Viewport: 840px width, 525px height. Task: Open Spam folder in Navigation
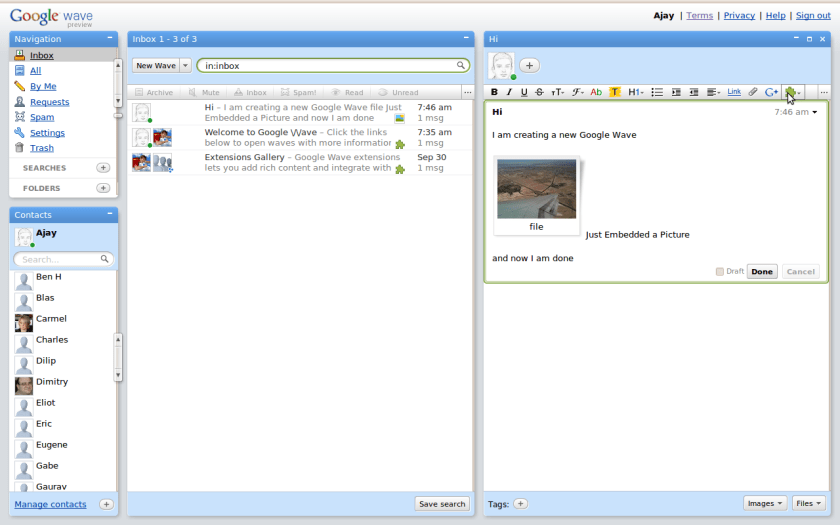tap(42, 117)
